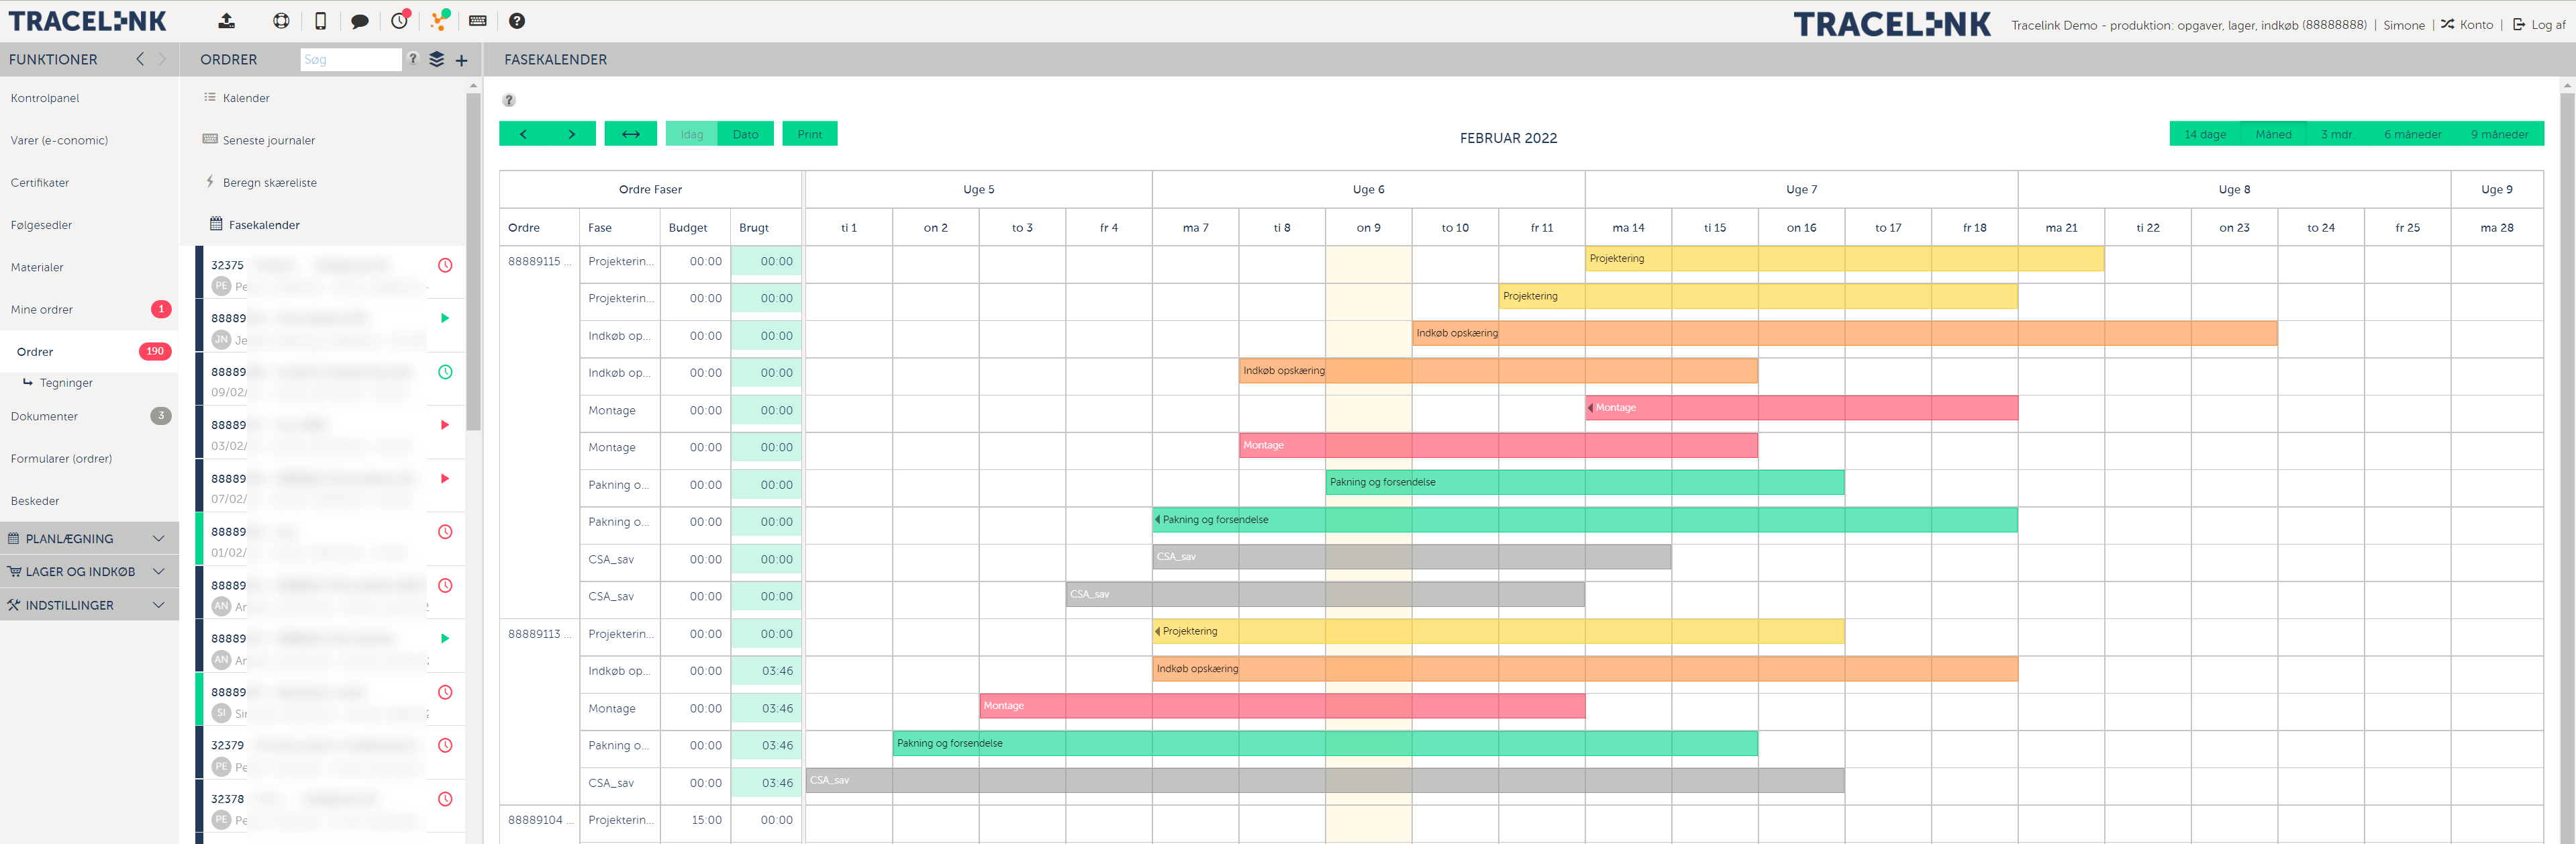The width and height of the screenshot is (2576, 844).
Task: Click the Søg search field
Action: 350,60
